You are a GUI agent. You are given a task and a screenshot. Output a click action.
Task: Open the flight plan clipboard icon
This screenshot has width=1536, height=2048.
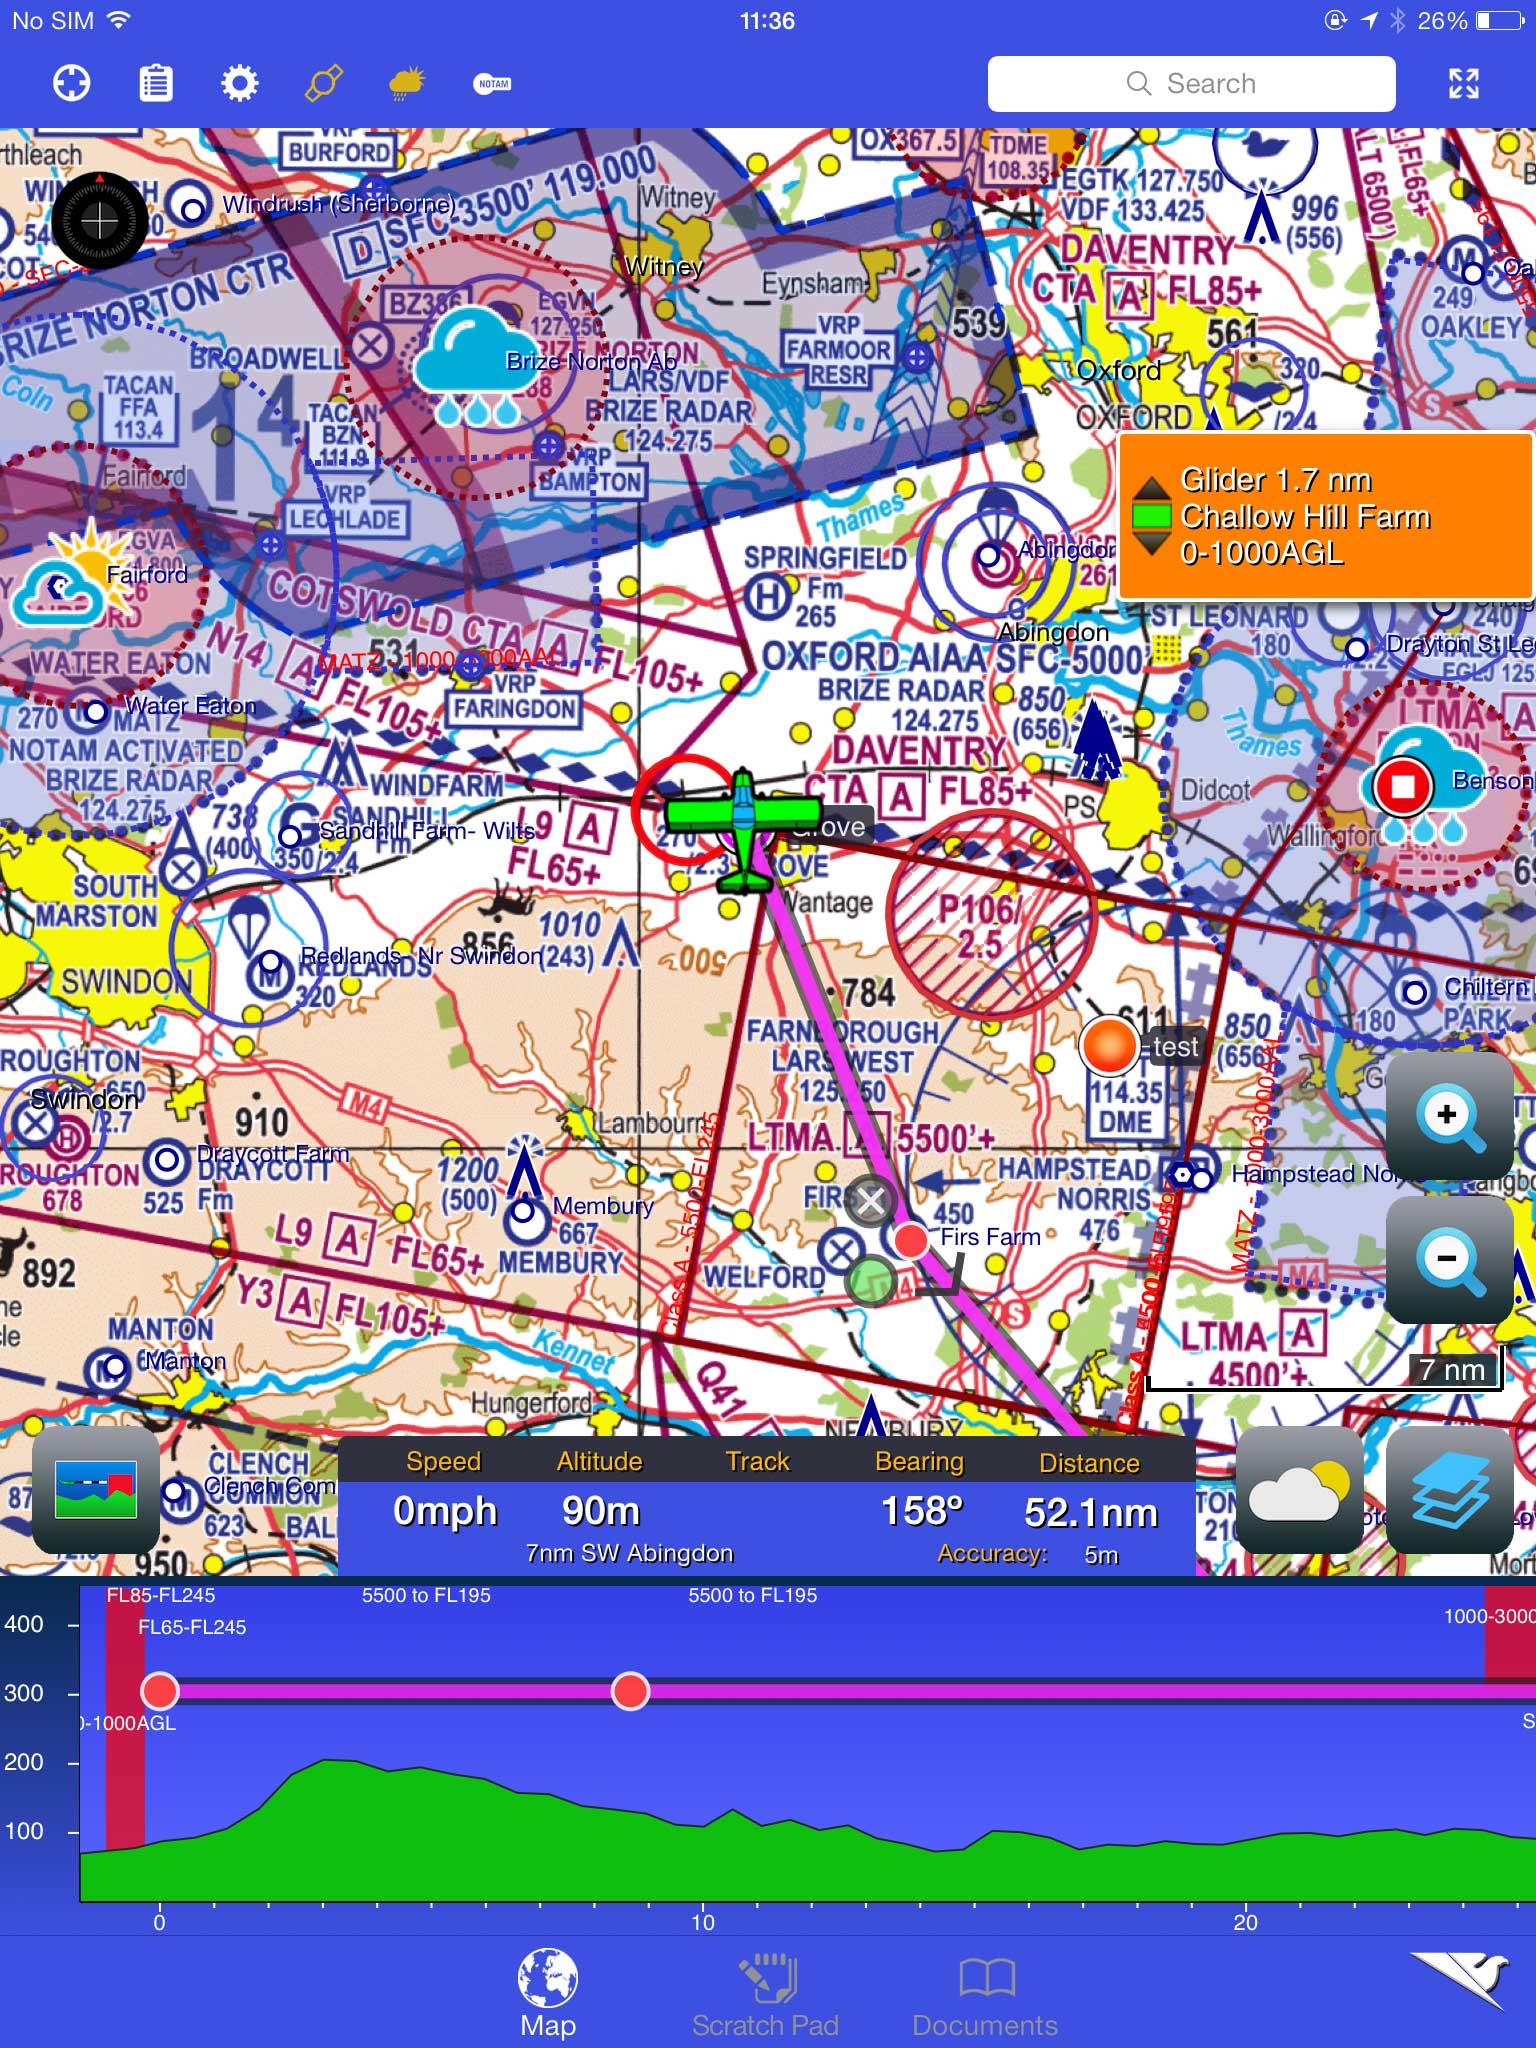coord(155,83)
